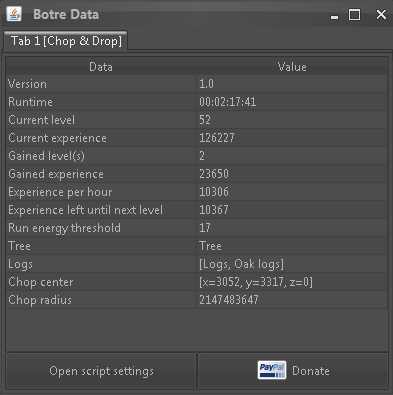Click the threshold value 17
Image resolution: width=393 pixels, height=395 pixels.
click(205, 228)
